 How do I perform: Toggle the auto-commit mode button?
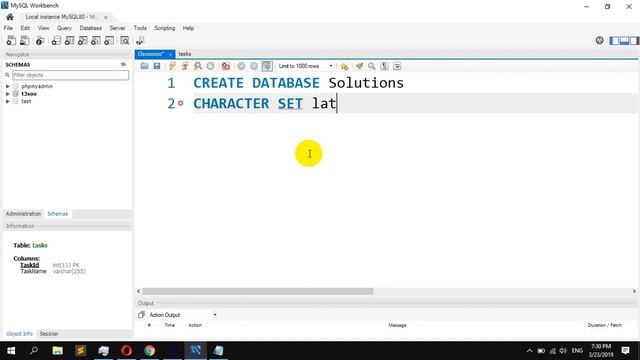point(267,66)
